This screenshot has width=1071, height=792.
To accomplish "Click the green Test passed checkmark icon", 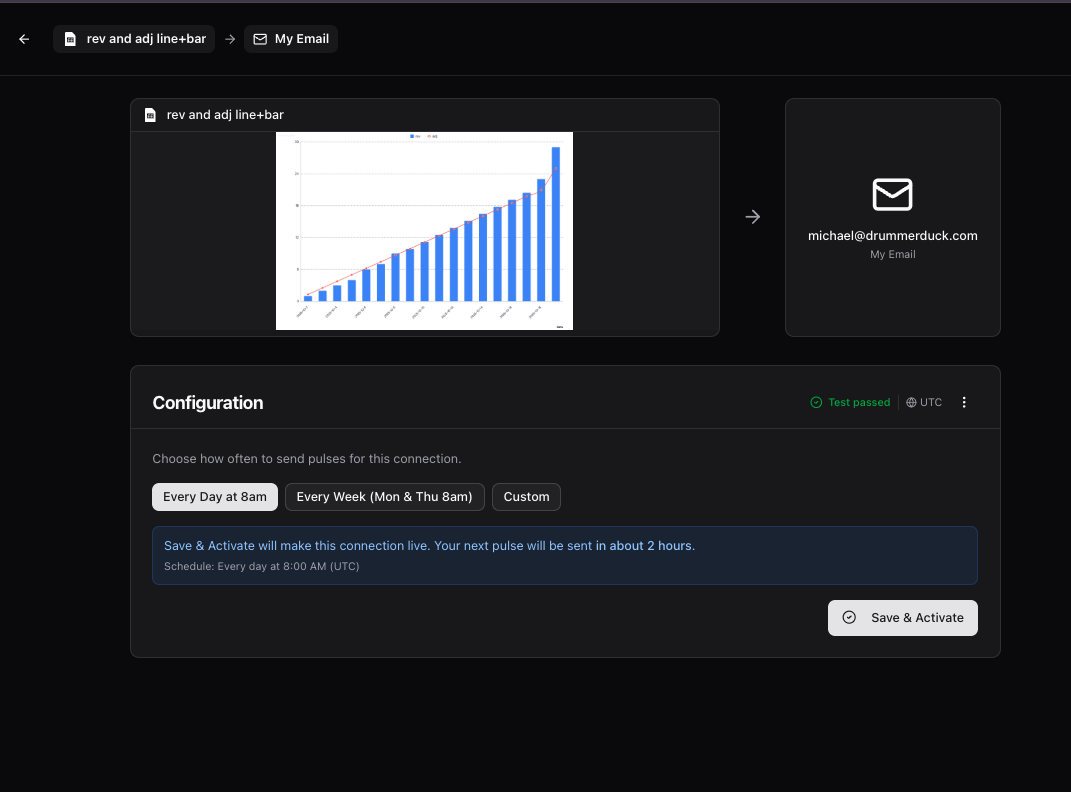I will click(x=815, y=402).
